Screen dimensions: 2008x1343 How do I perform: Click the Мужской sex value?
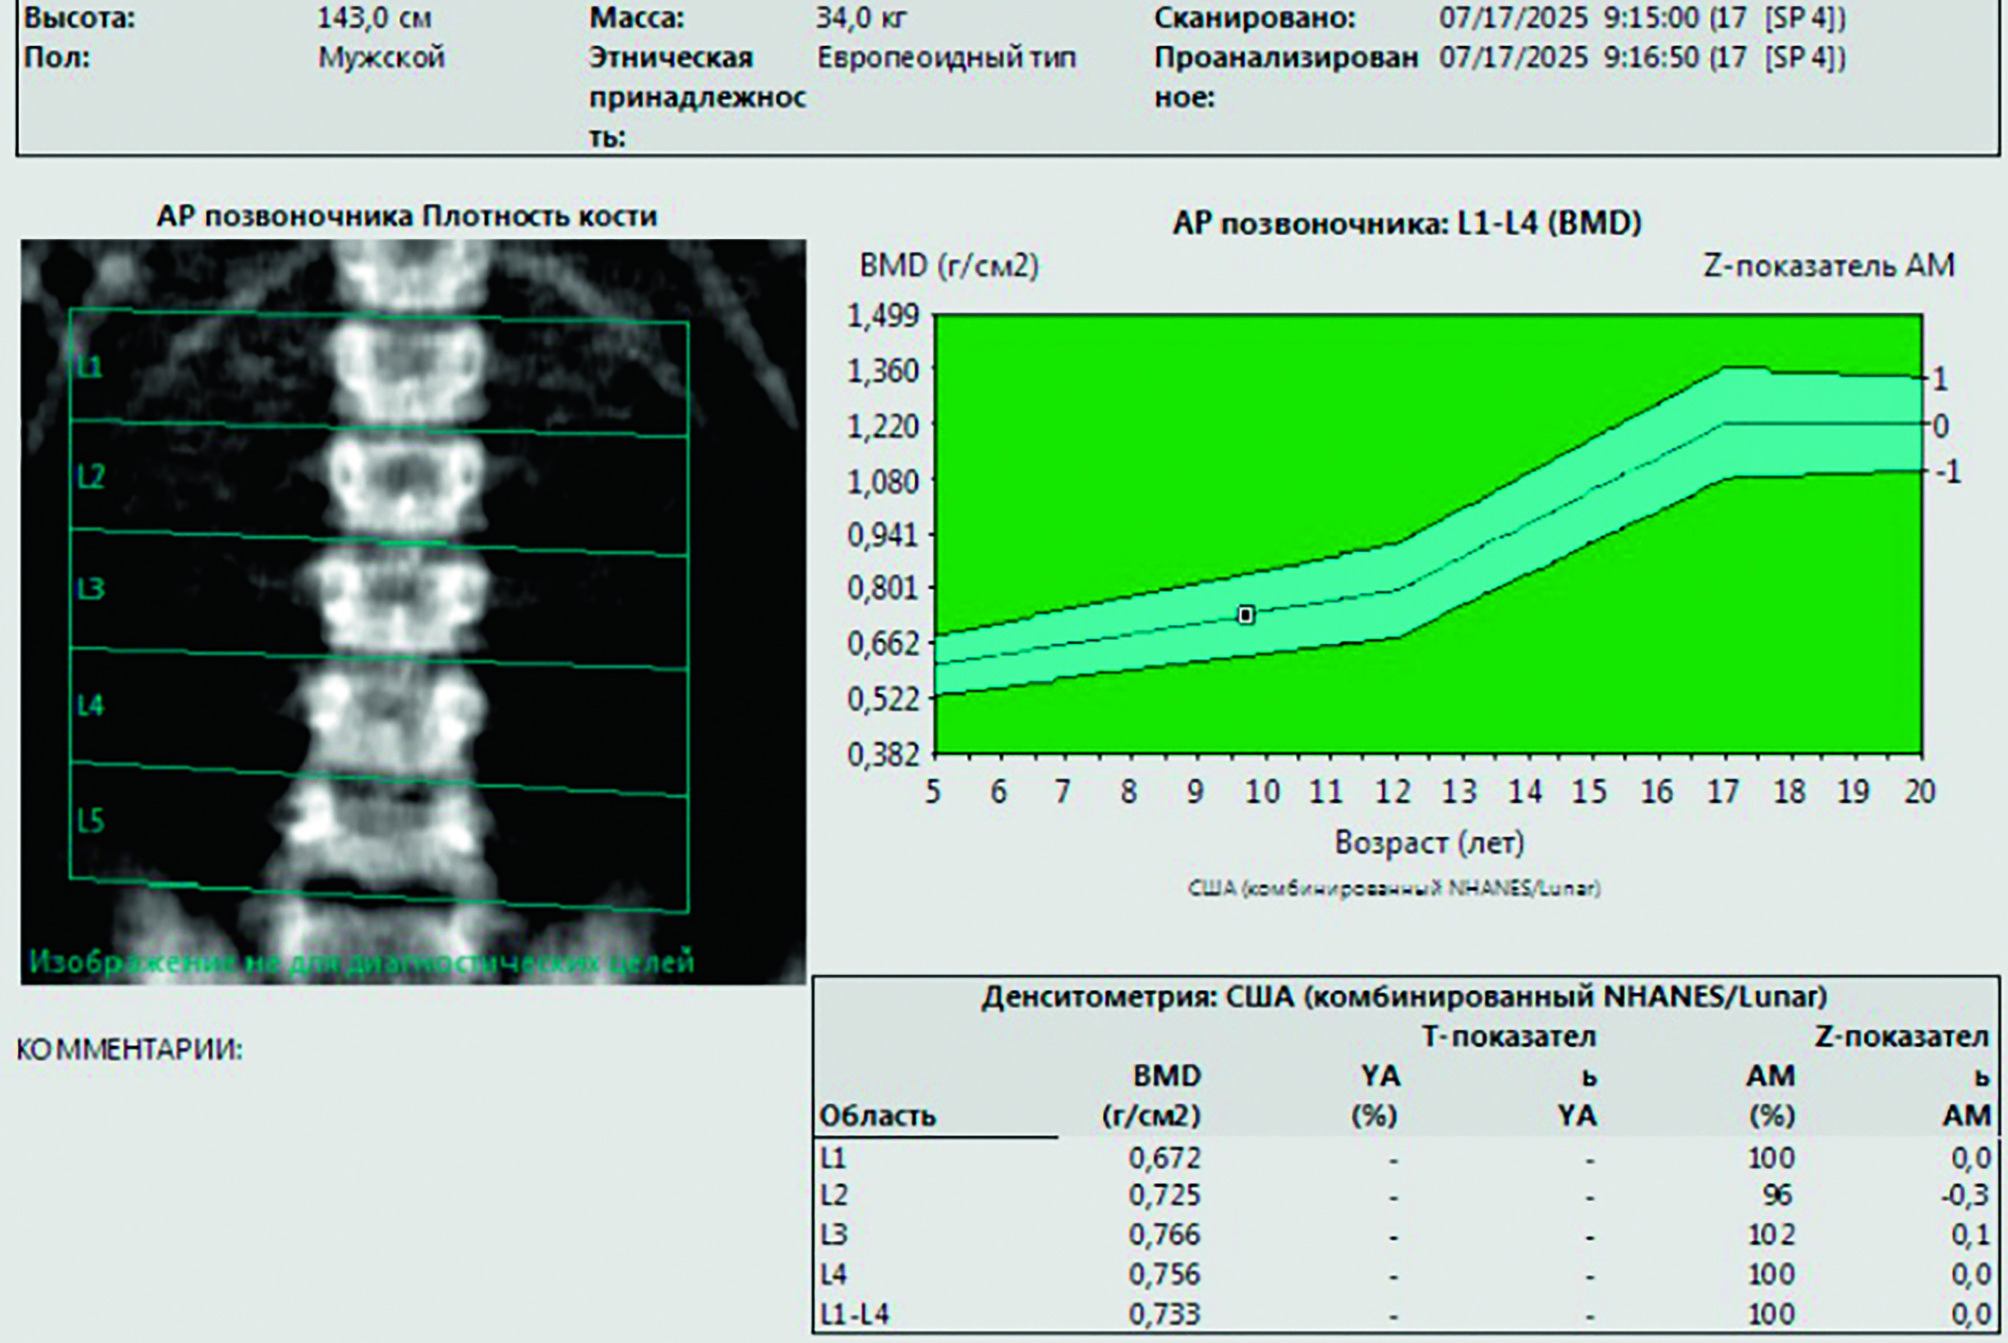click(381, 58)
